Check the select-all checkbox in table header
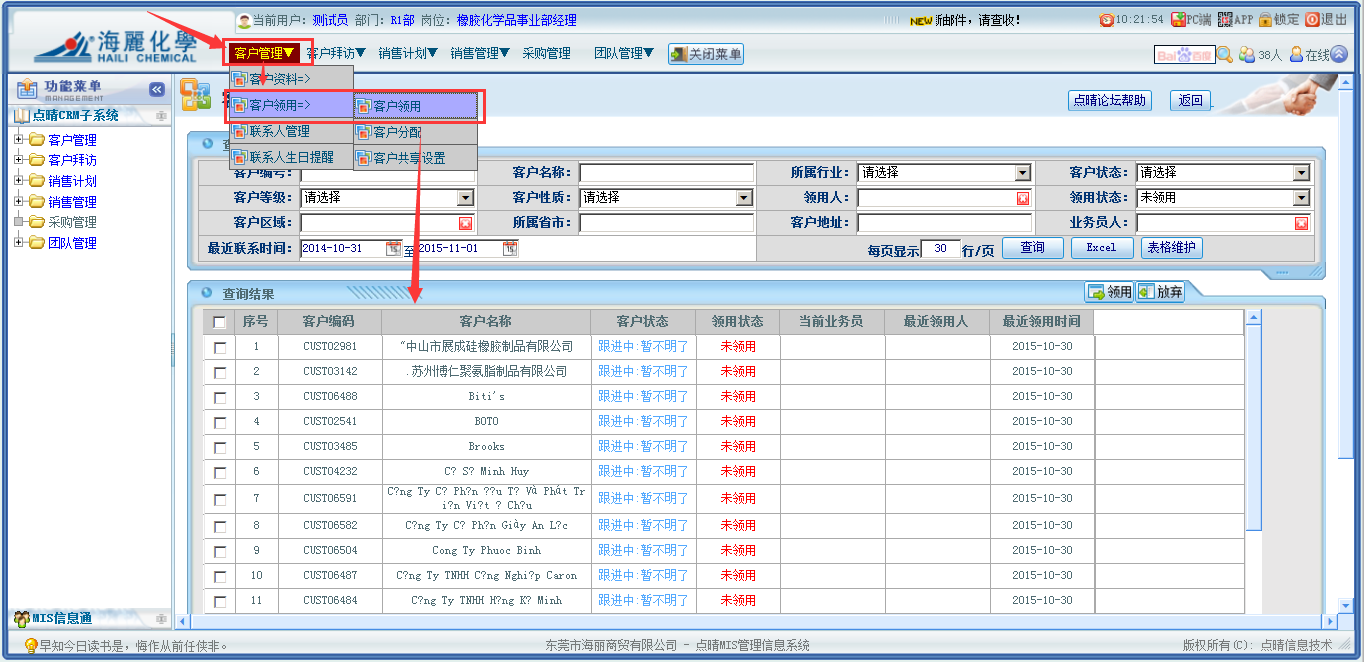 [220, 322]
